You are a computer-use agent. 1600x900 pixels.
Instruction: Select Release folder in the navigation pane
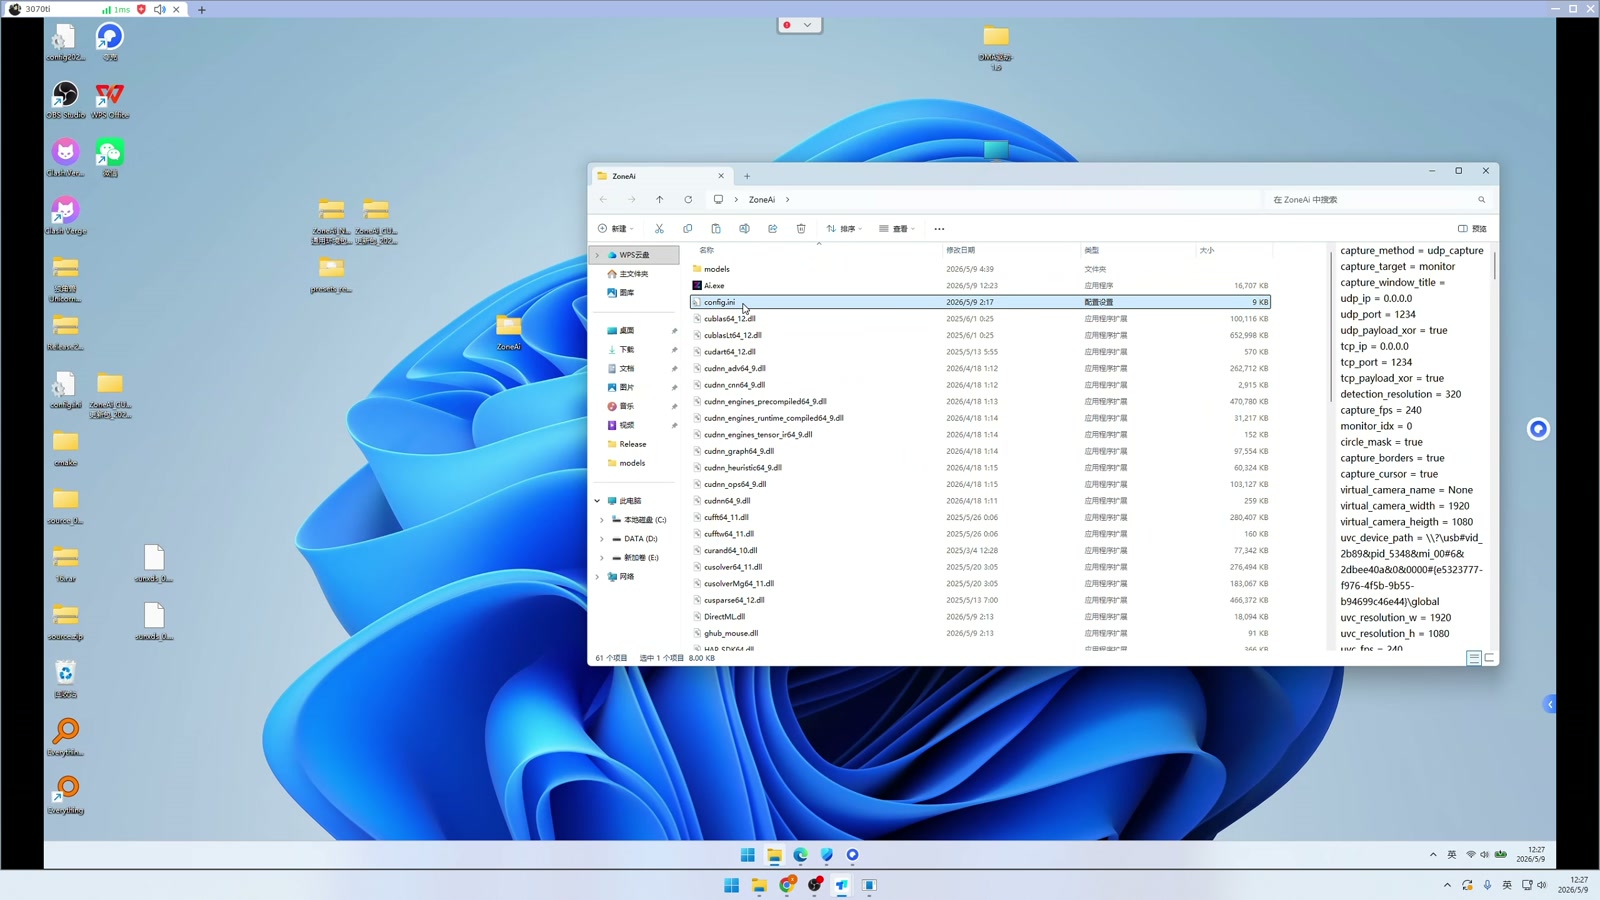[627, 444]
